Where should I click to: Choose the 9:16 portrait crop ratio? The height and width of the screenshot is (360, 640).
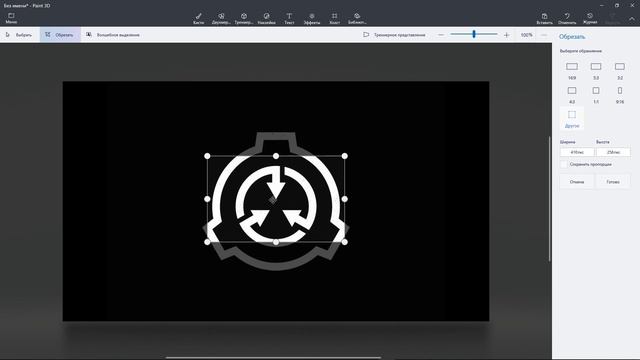click(620, 94)
